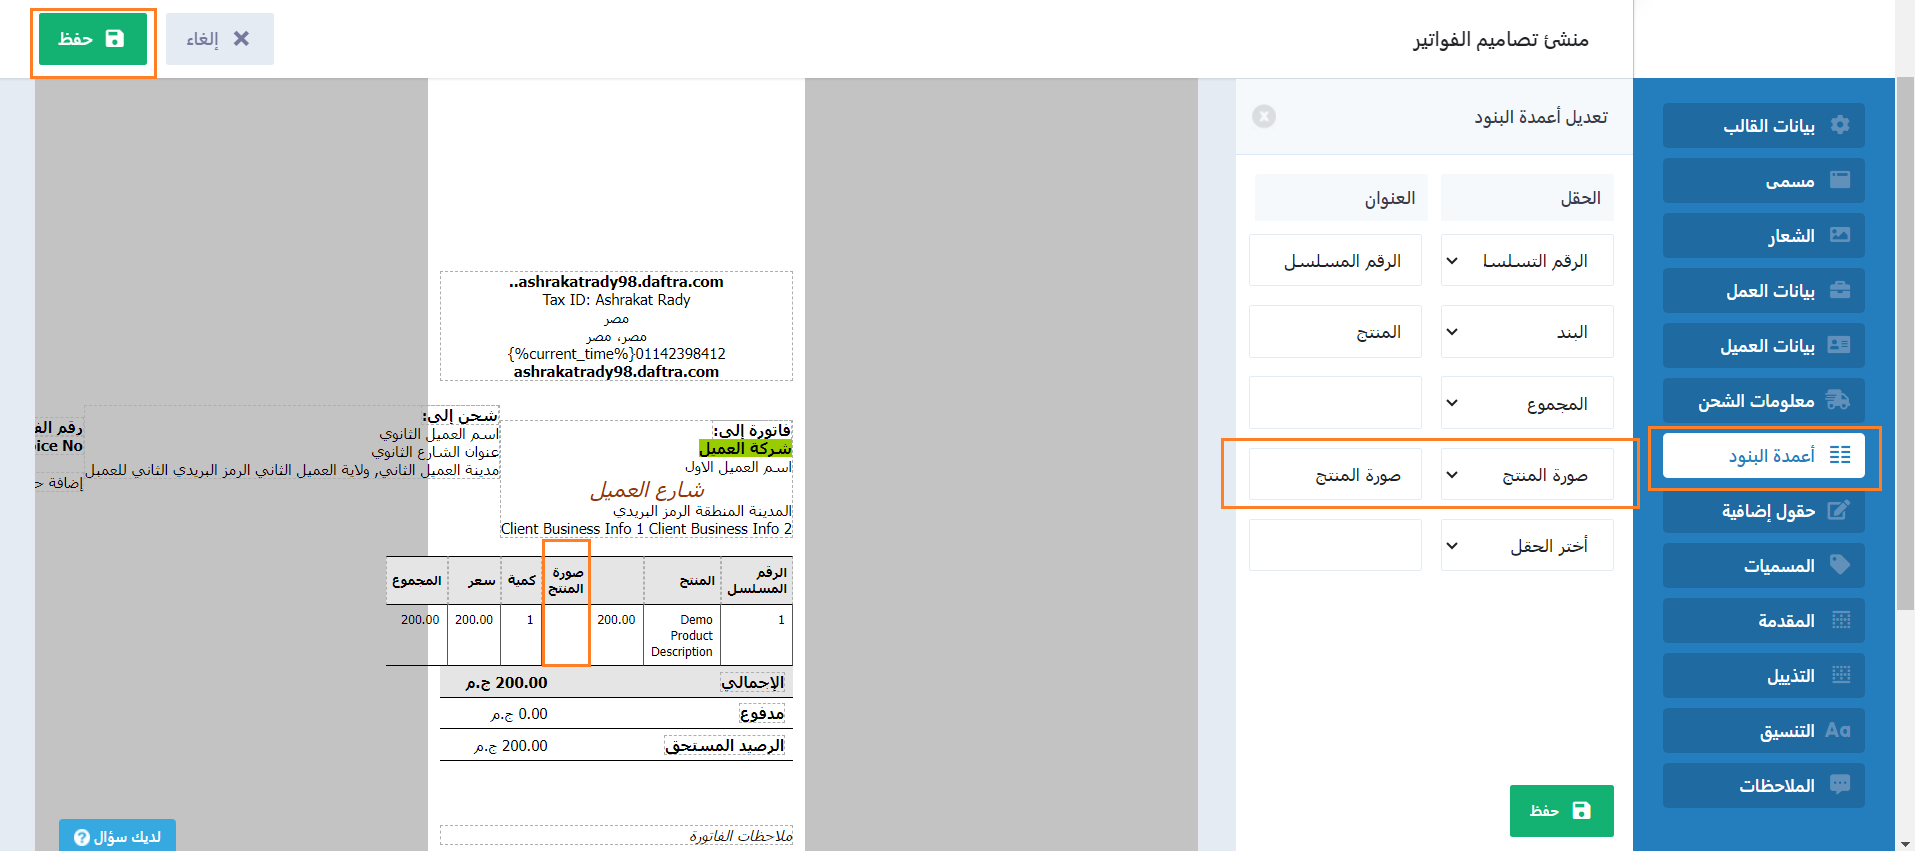Click the card icon next to مسمى

click(x=1839, y=180)
